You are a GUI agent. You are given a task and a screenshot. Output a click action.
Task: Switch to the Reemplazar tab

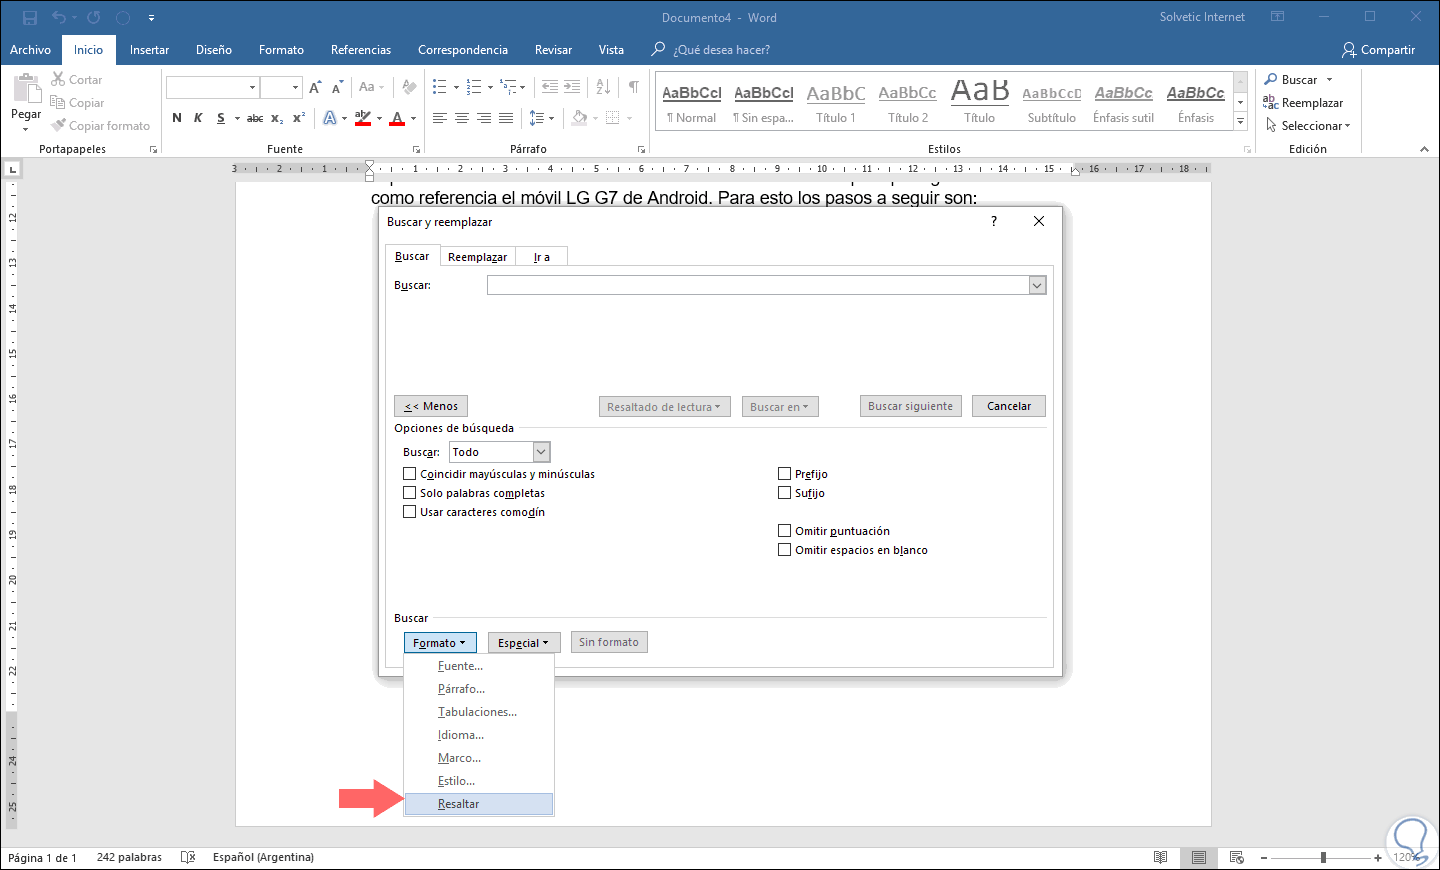pos(477,257)
